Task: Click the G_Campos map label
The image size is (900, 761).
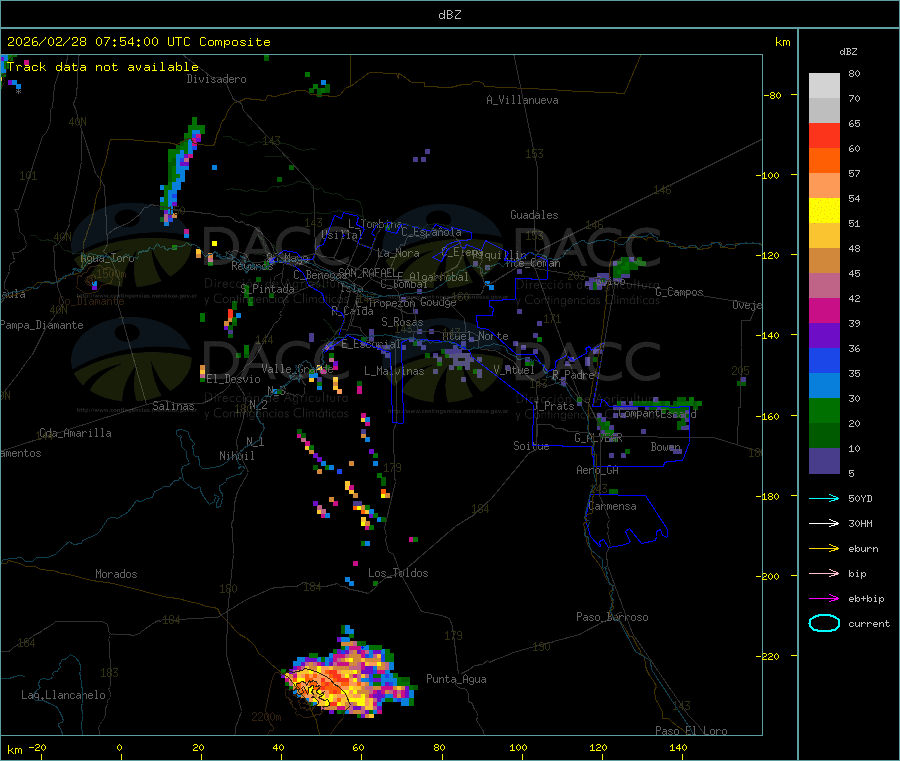Action: (680, 292)
